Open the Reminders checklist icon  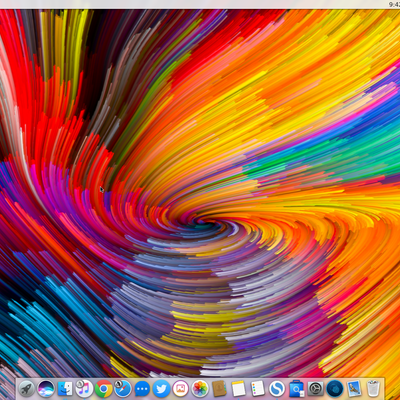258,389
